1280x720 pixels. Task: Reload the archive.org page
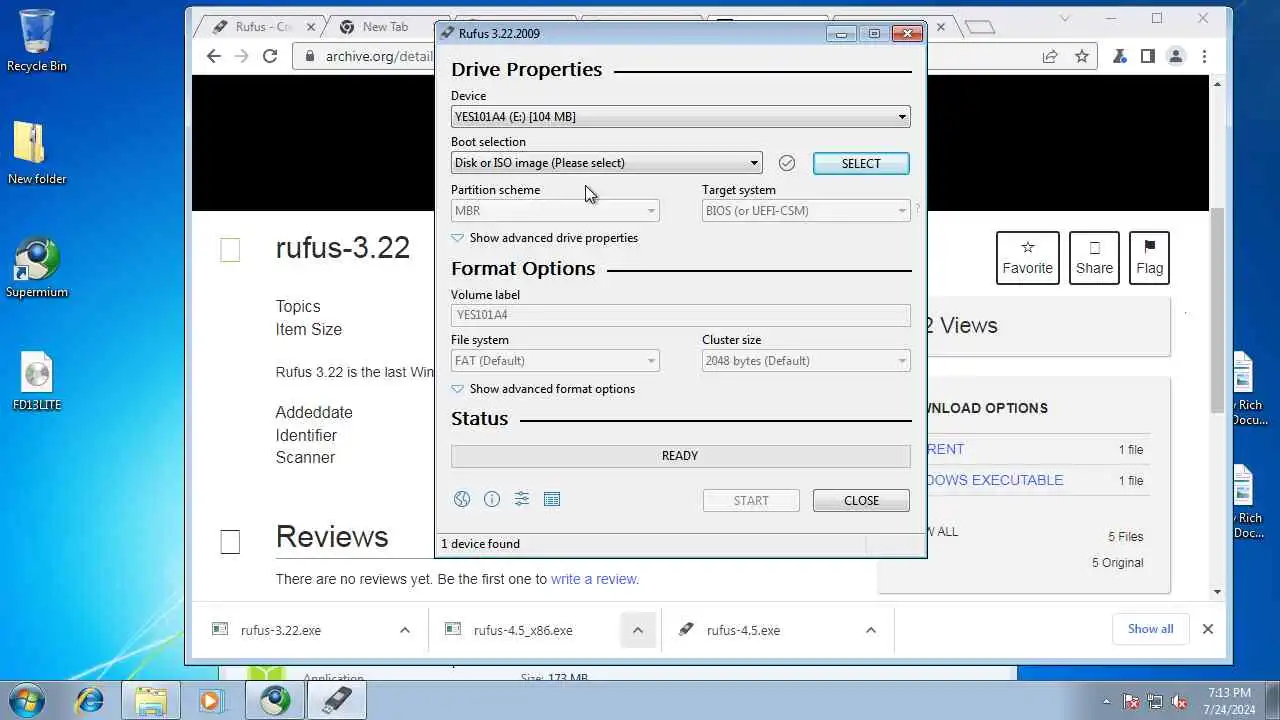point(270,56)
